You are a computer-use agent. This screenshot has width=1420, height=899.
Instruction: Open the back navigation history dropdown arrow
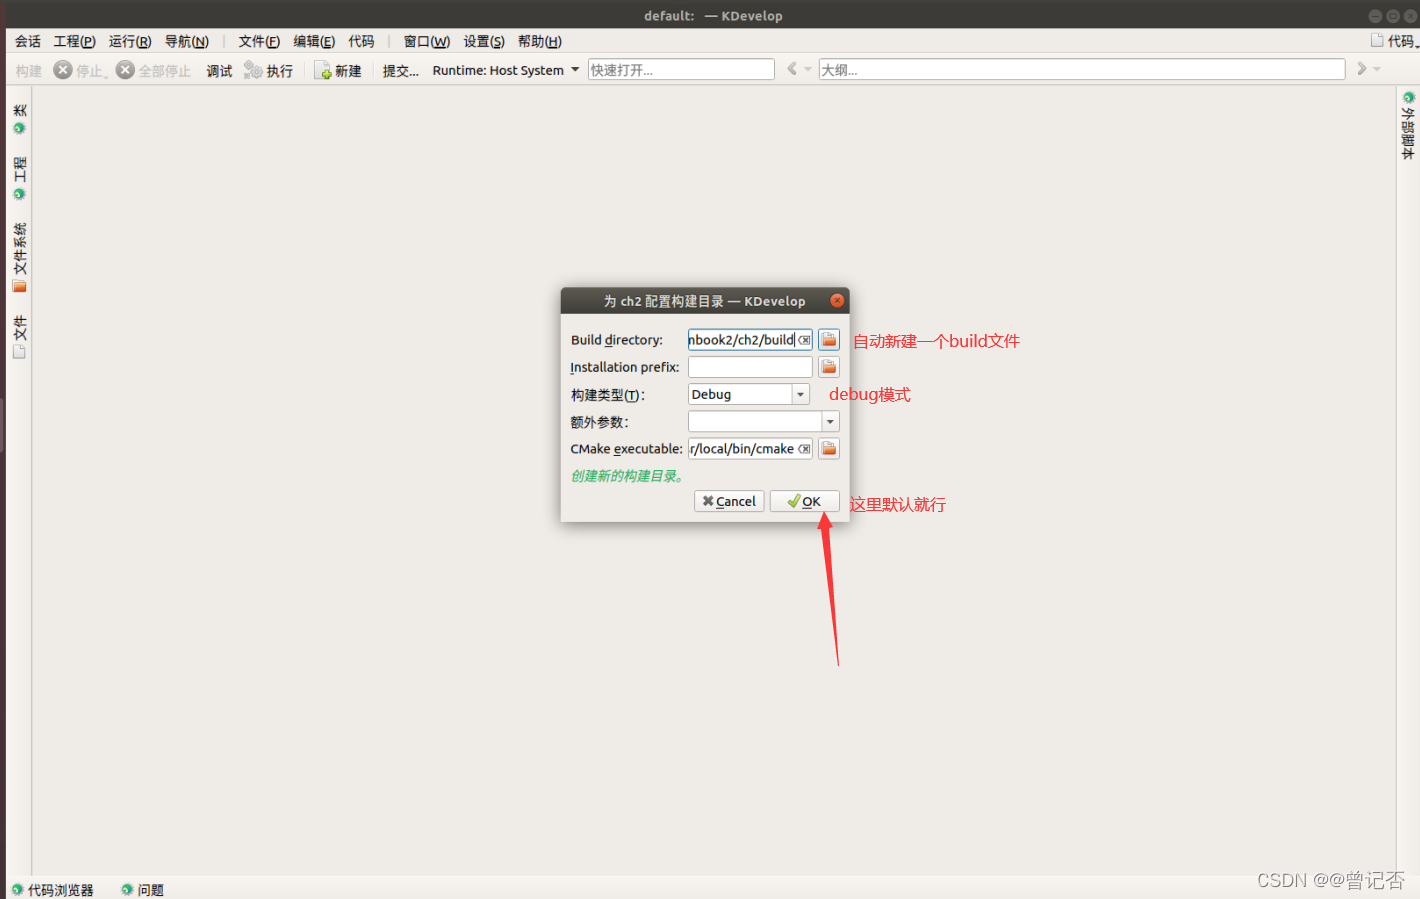coord(808,70)
